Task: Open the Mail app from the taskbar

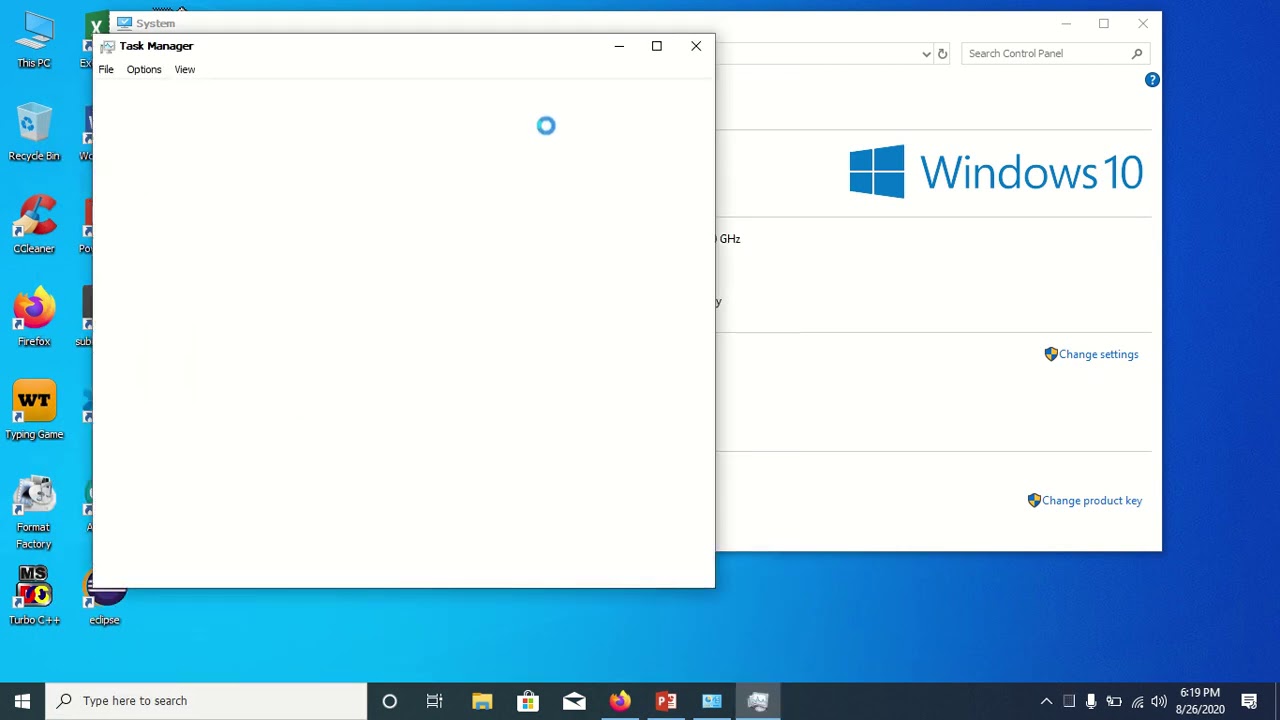Action: 574,701
